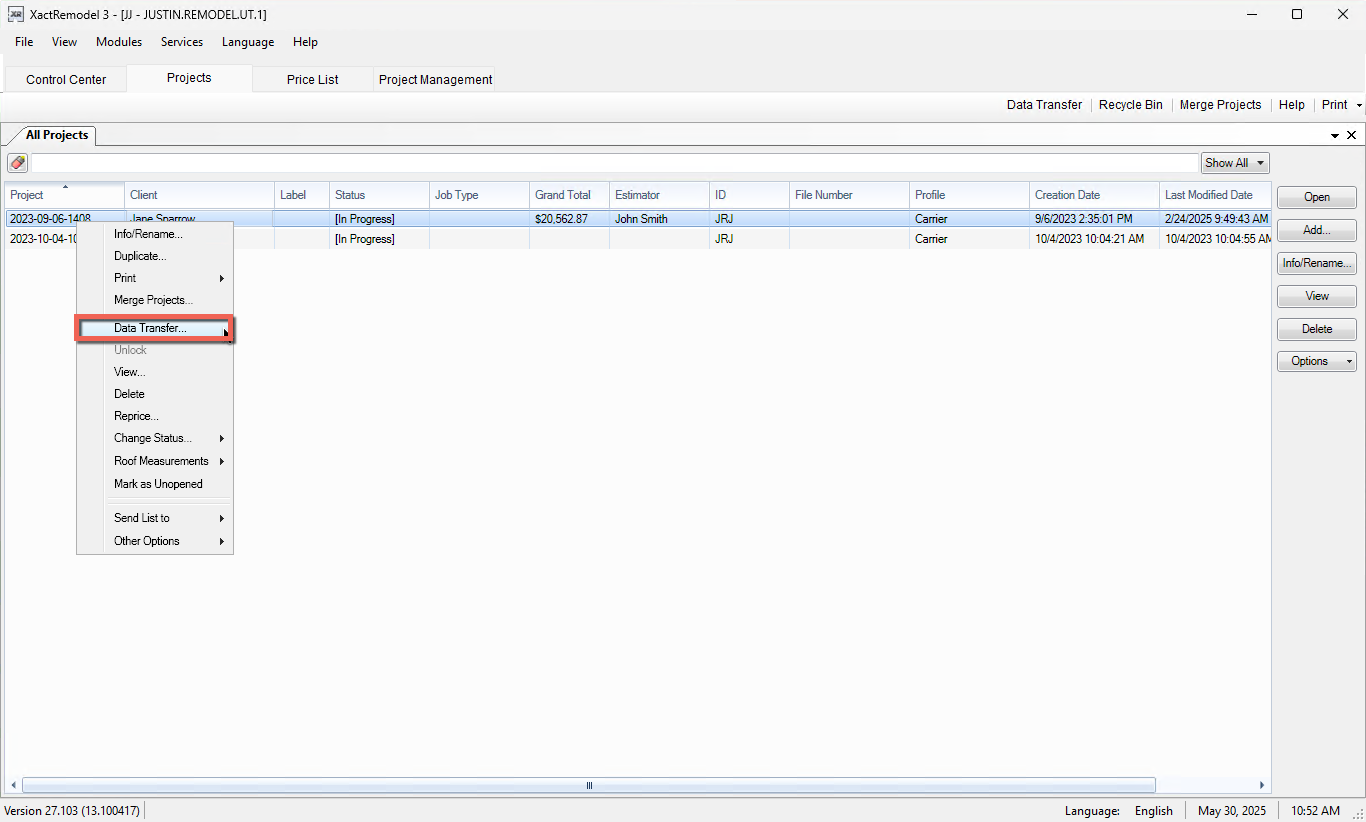This screenshot has width=1366, height=822.
Task: Expand the Print submenu in context menu
Action: click(222, 278)
